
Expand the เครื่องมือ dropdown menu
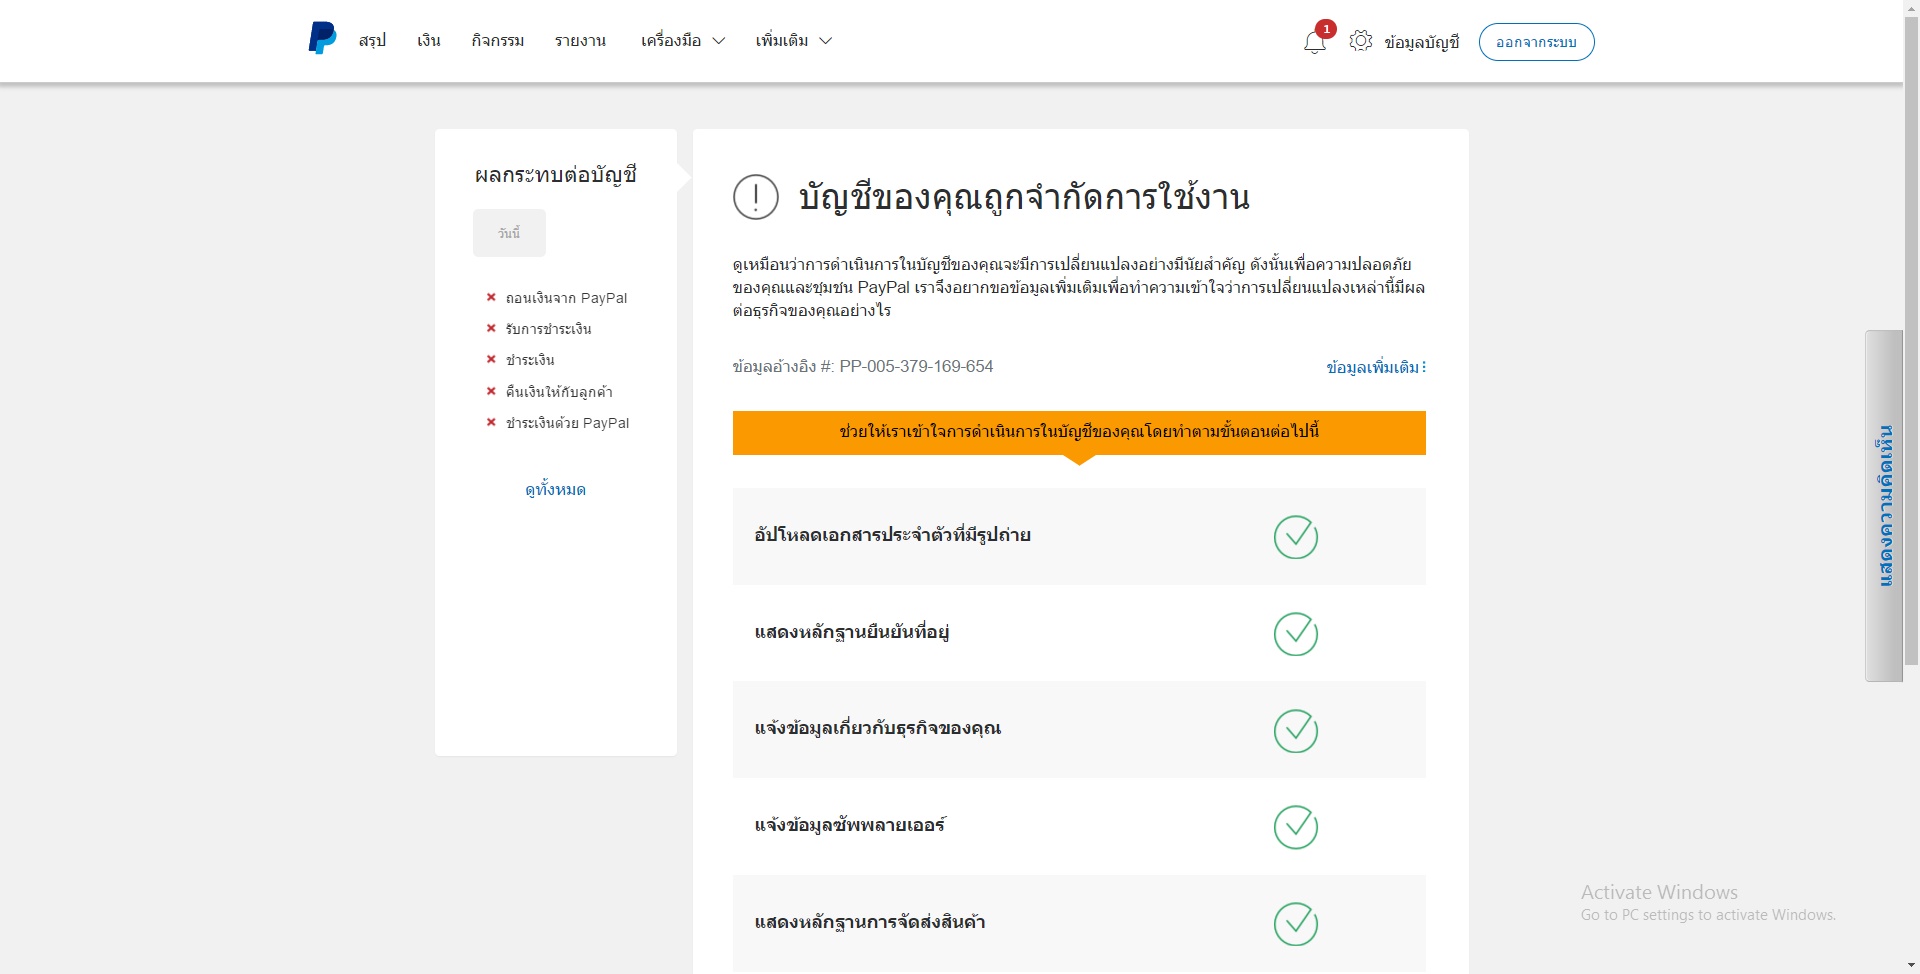coord(683,41)
